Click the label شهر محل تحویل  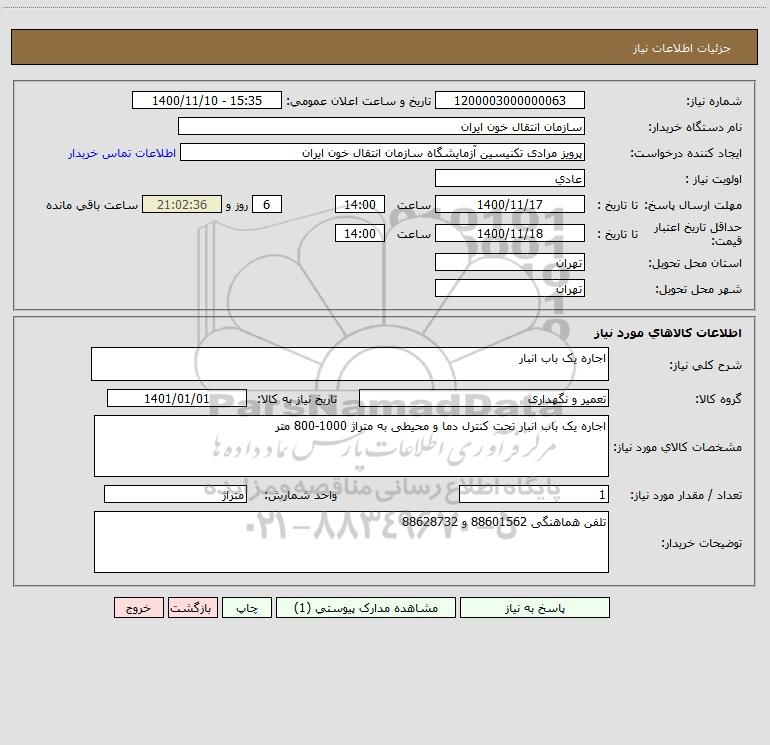[x=698, y=290]
